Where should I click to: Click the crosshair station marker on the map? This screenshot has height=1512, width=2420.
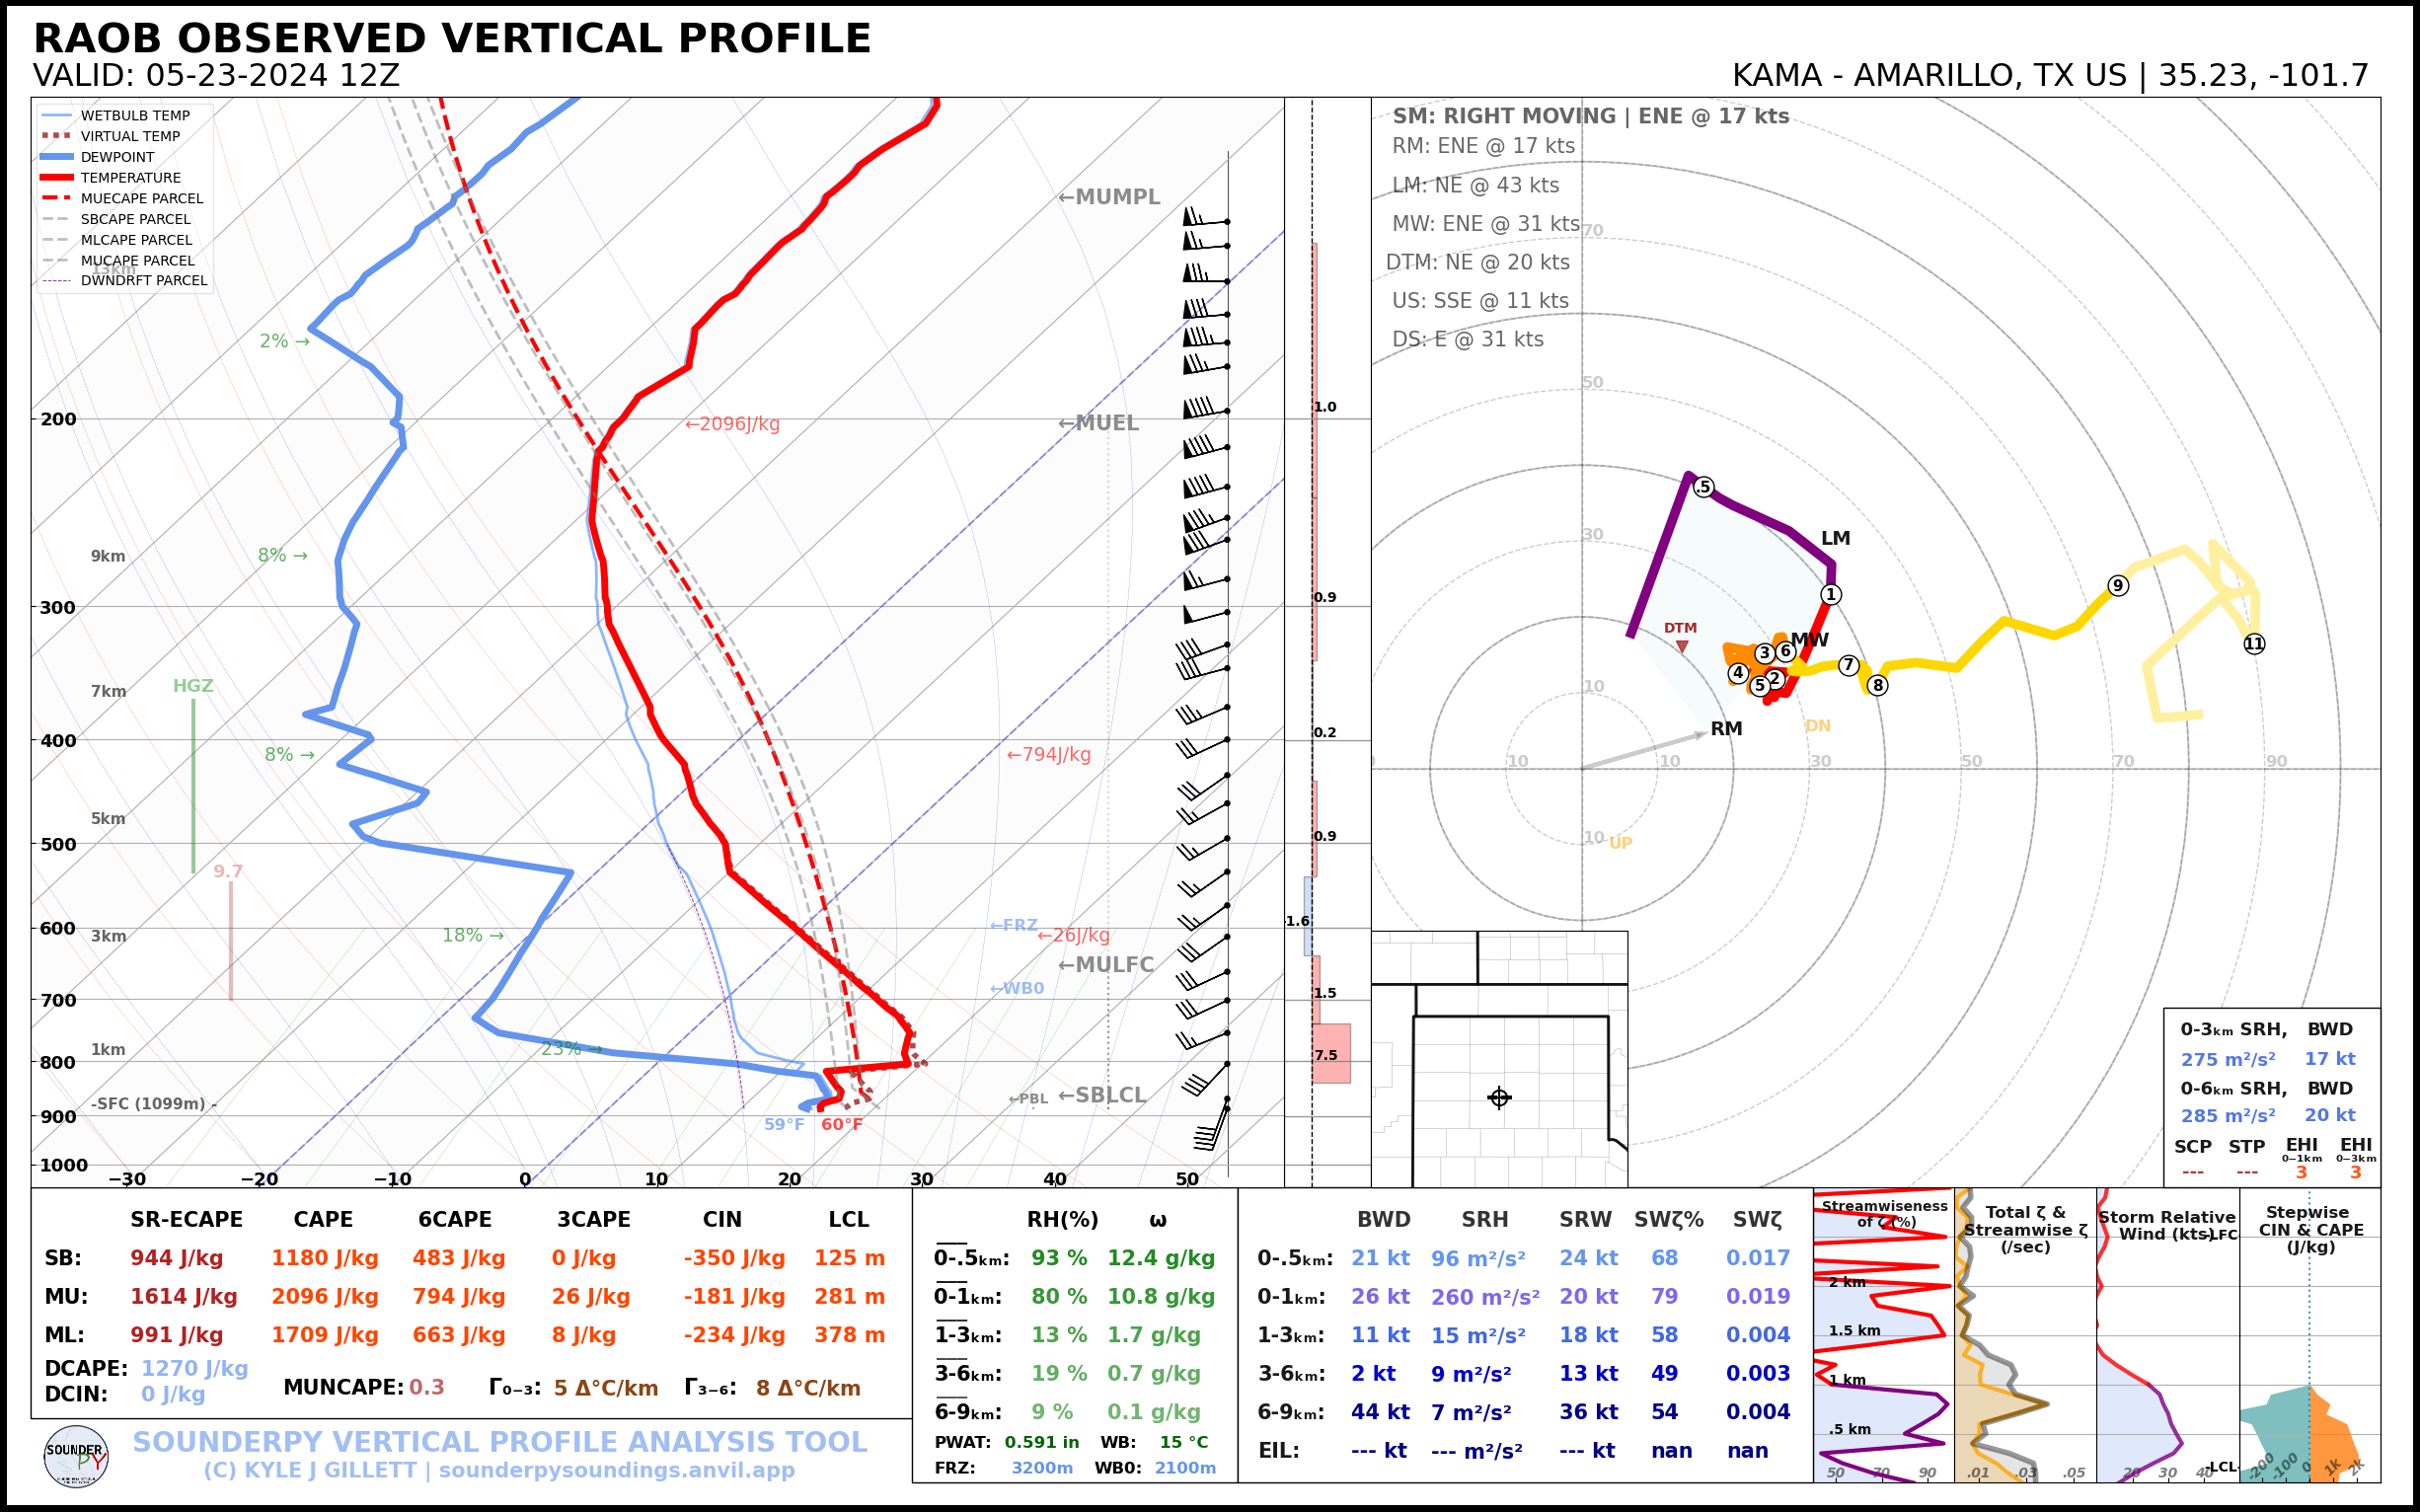click(1499, 1098)
